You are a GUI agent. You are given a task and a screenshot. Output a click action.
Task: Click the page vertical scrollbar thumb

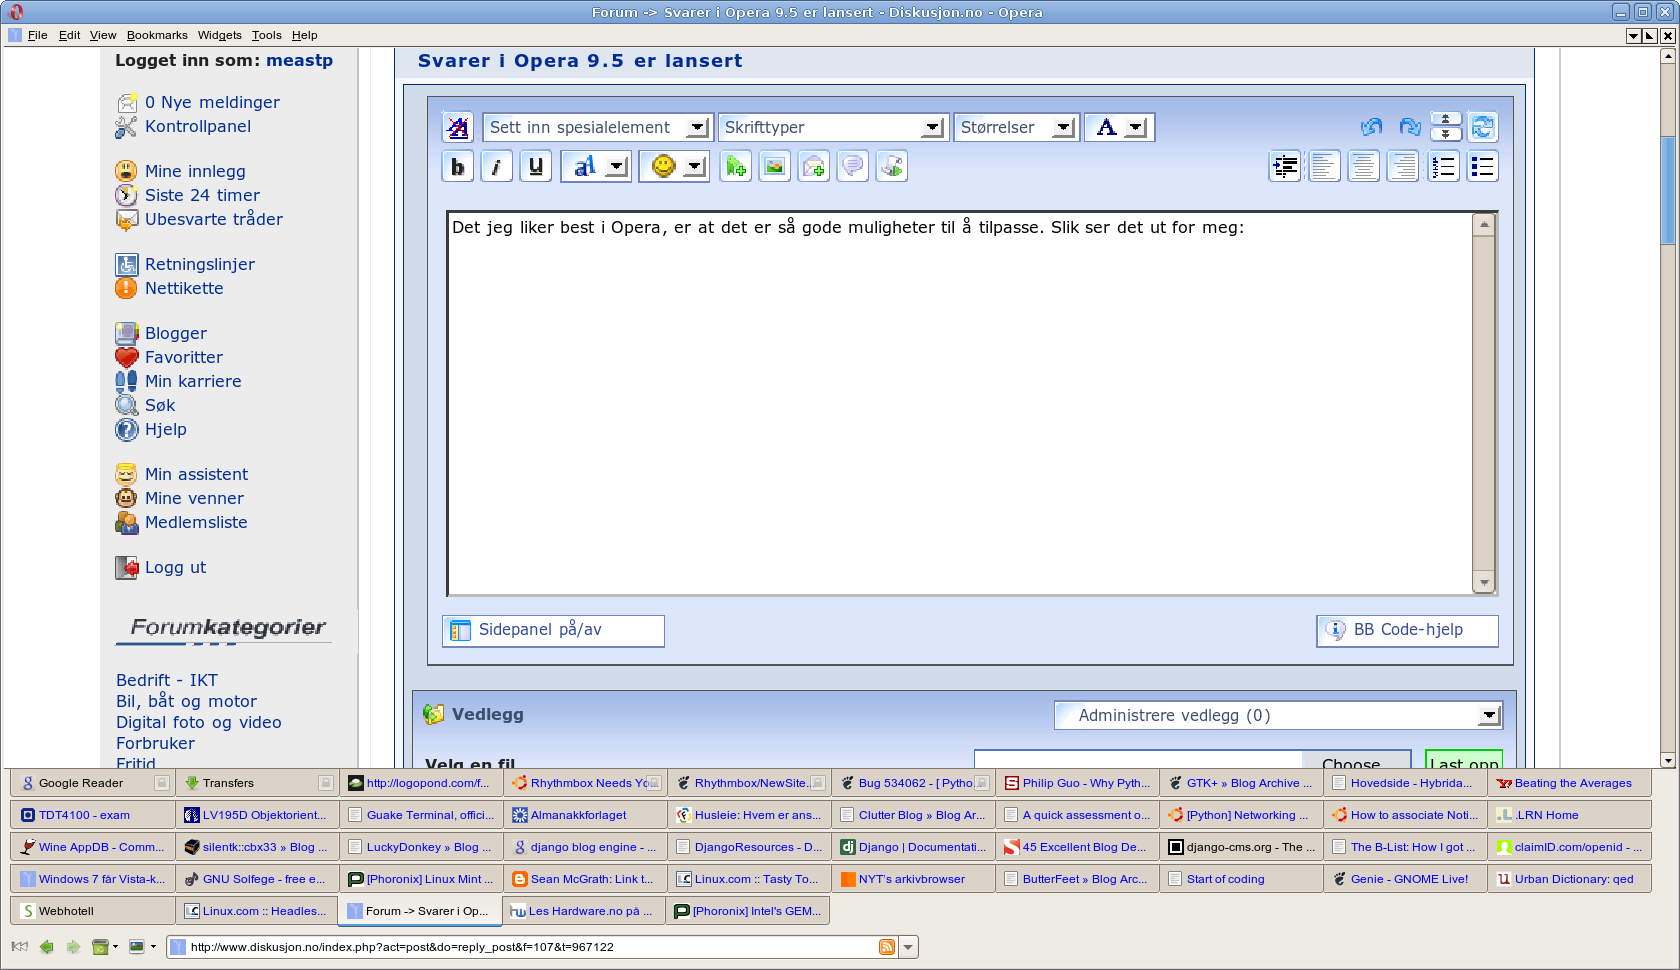pyautogui.click(x=1668, y=190)
